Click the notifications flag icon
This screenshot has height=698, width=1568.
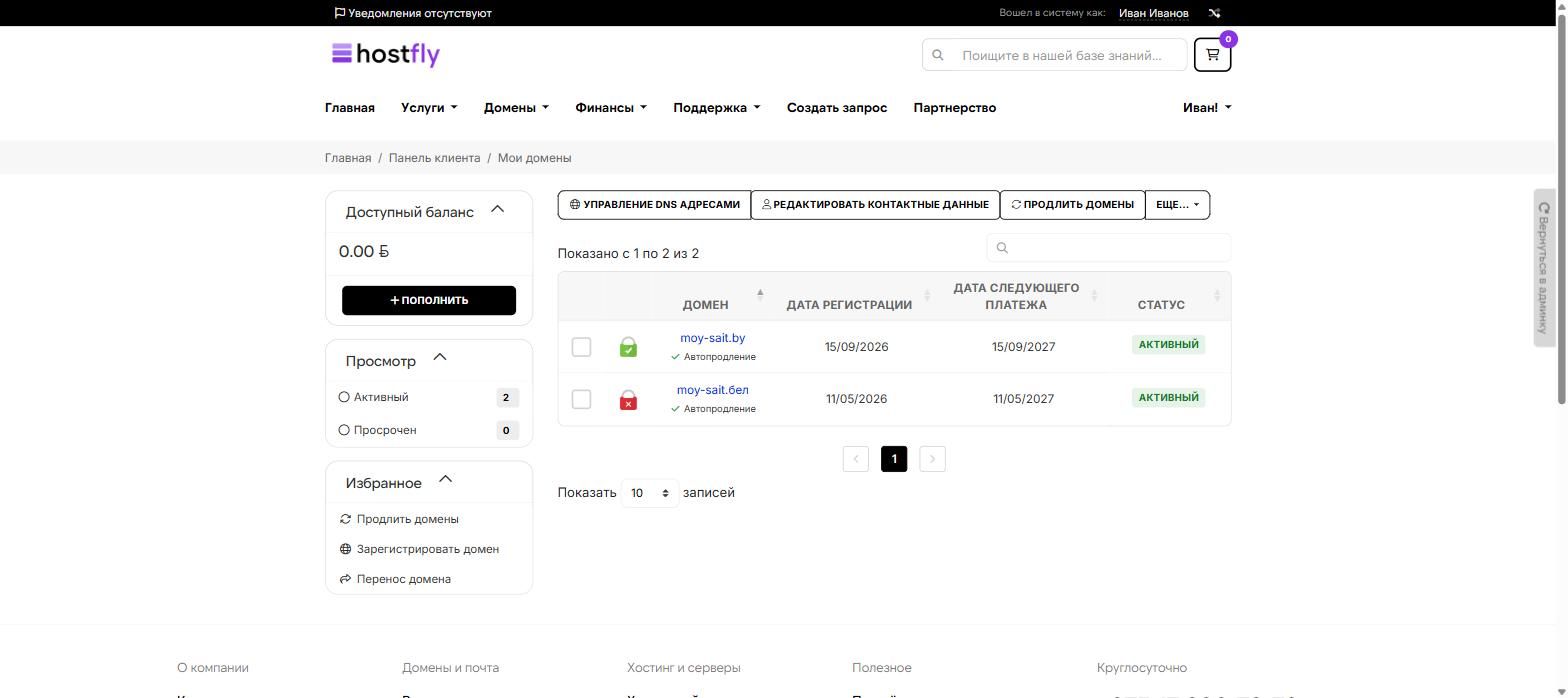click(340, 13)
